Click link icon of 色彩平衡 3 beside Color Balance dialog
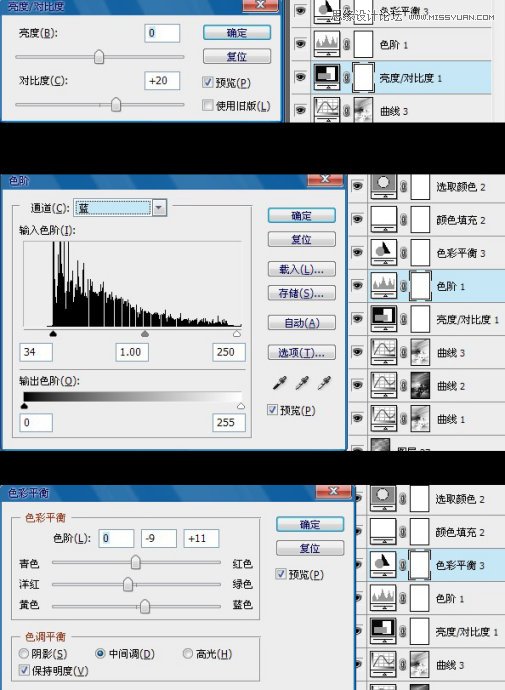 [x=403, y=565]
